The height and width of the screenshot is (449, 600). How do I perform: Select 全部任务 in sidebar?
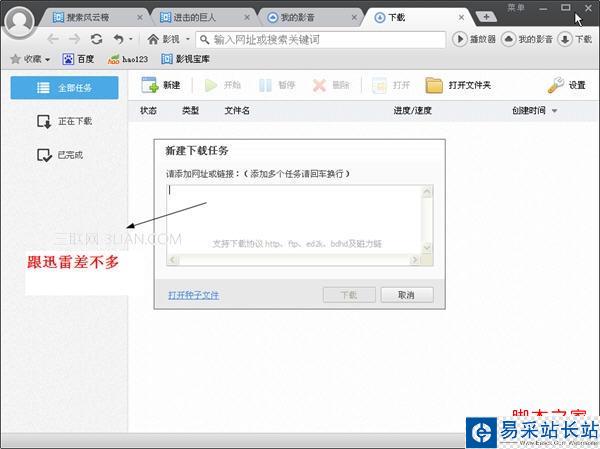64,88
